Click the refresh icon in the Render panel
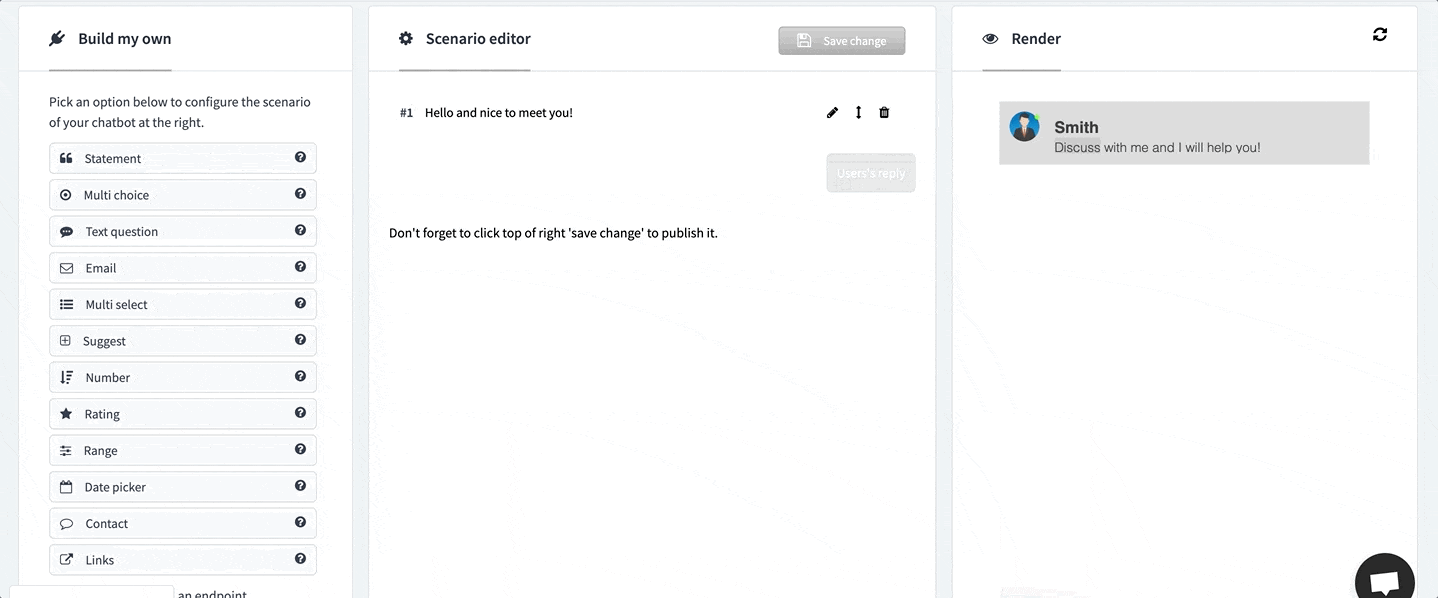The width and height of the screenshot is (1438, 598). tap(1380, 35)
